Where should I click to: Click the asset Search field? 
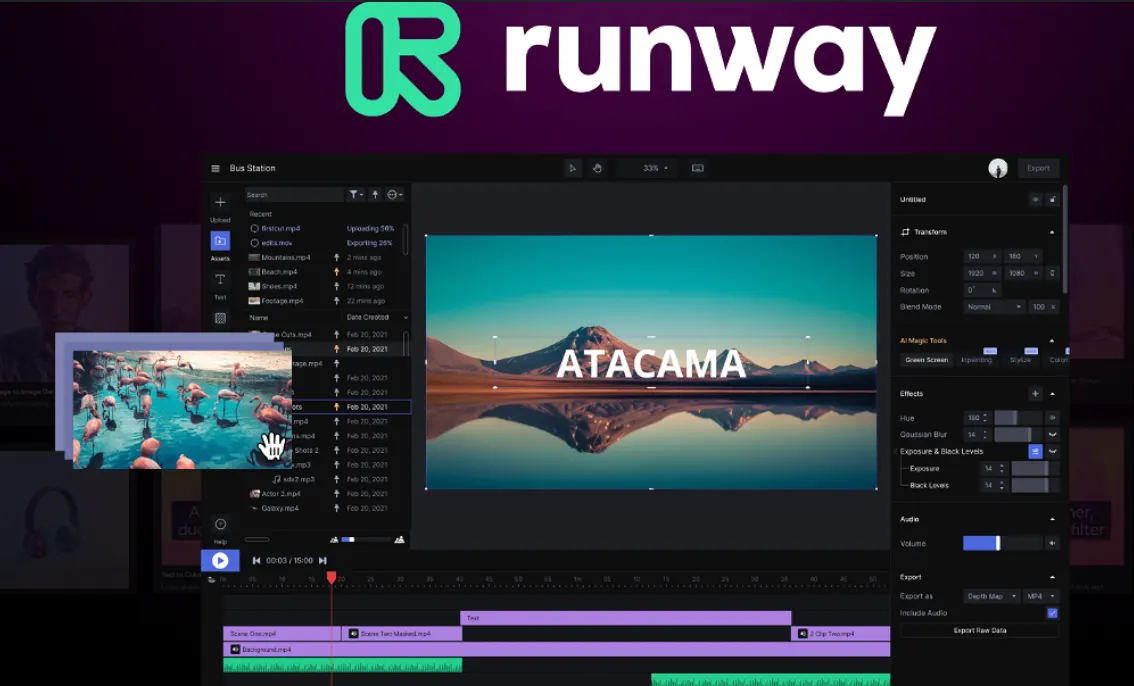click(294, 194)
